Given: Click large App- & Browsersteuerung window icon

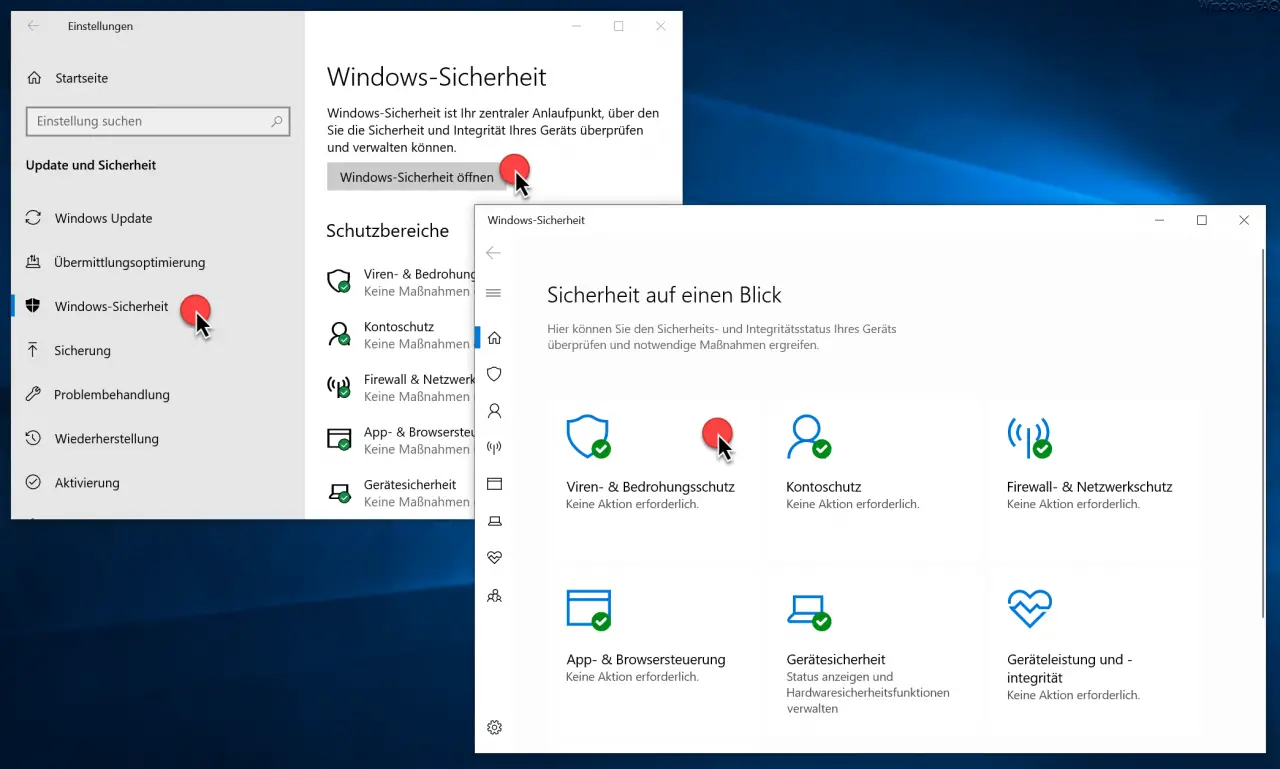Looking at the screenshot, I should [x=588, y=609].
